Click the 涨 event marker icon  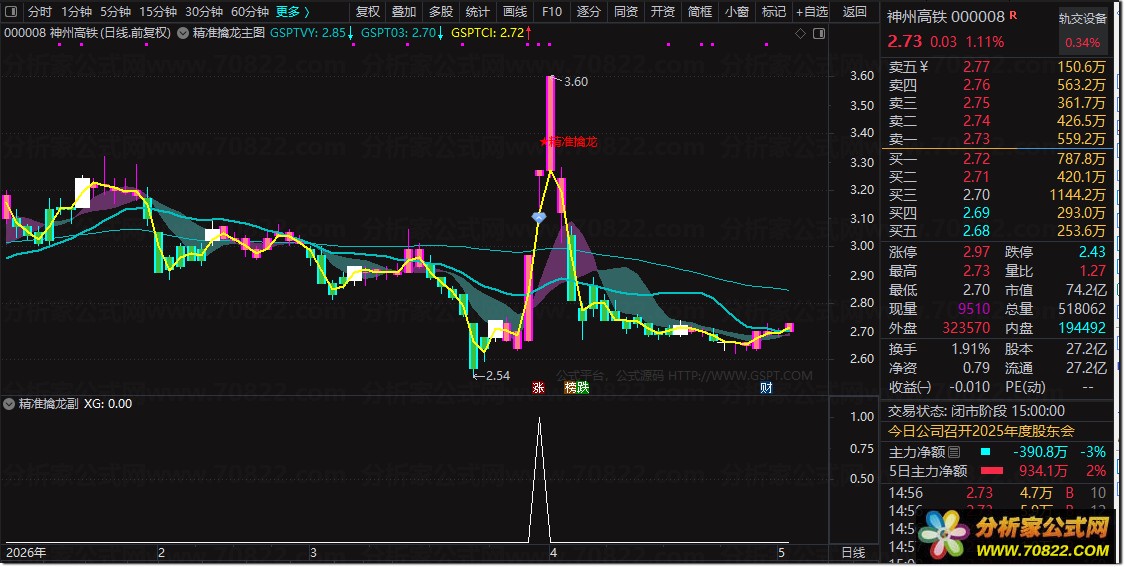tap(539, 388)
